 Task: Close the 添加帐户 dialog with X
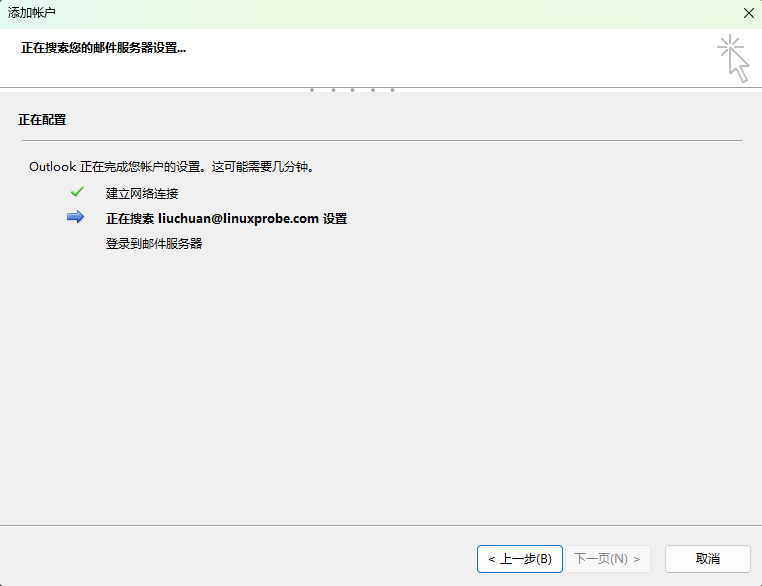pyautogui.click(x=748, y=13)
